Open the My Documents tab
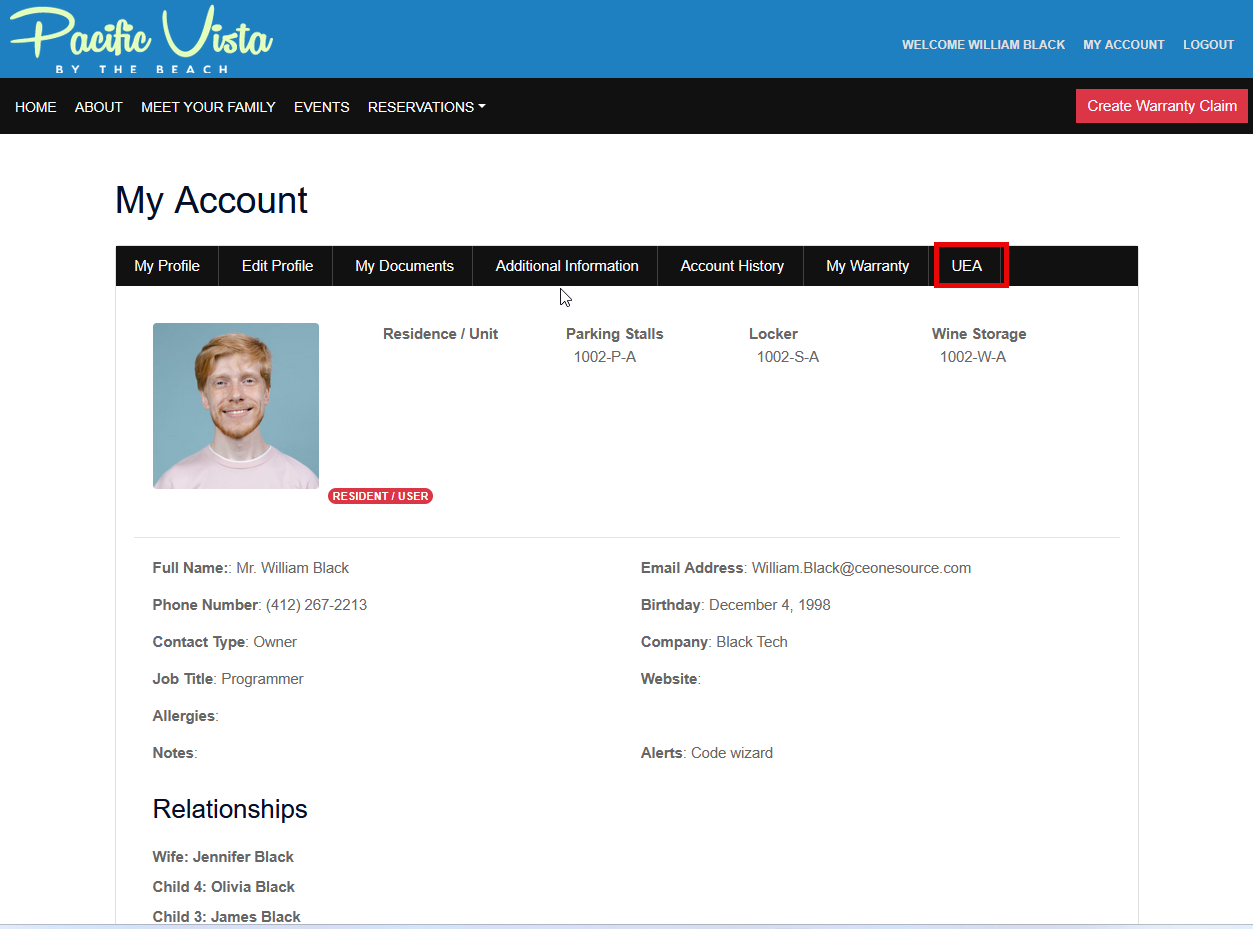This screenshot has width=1253, height=929. 404,266
